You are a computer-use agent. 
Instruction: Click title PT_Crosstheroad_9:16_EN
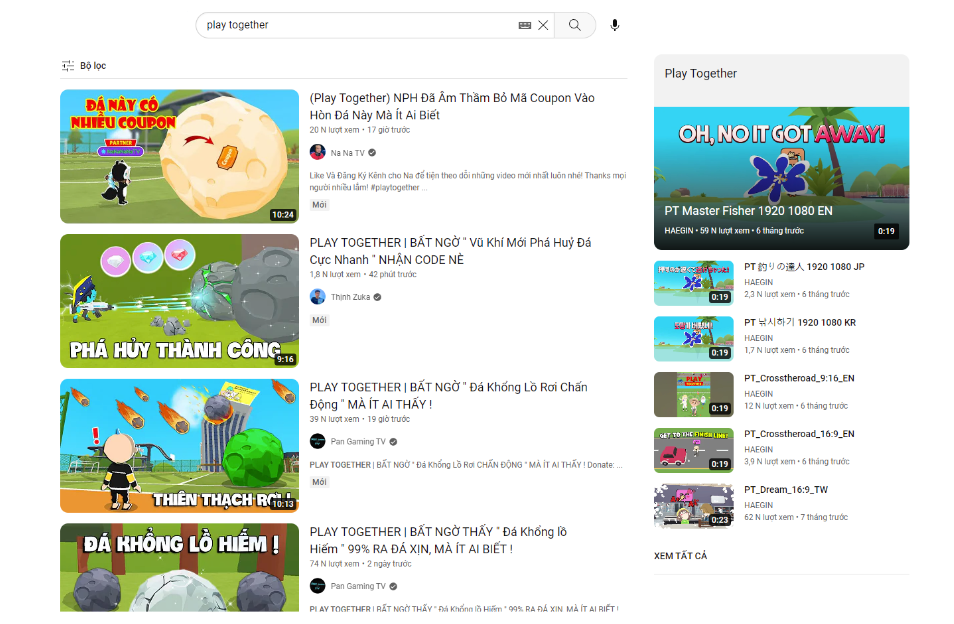pos(799,378)
